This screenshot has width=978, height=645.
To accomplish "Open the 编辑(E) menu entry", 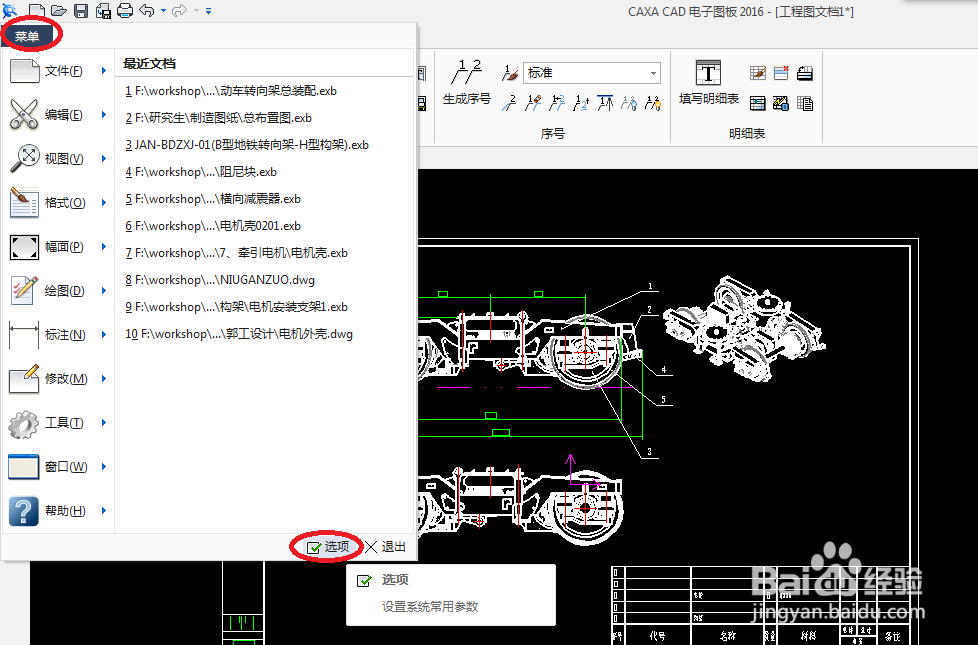I will (x=57, y=115).
